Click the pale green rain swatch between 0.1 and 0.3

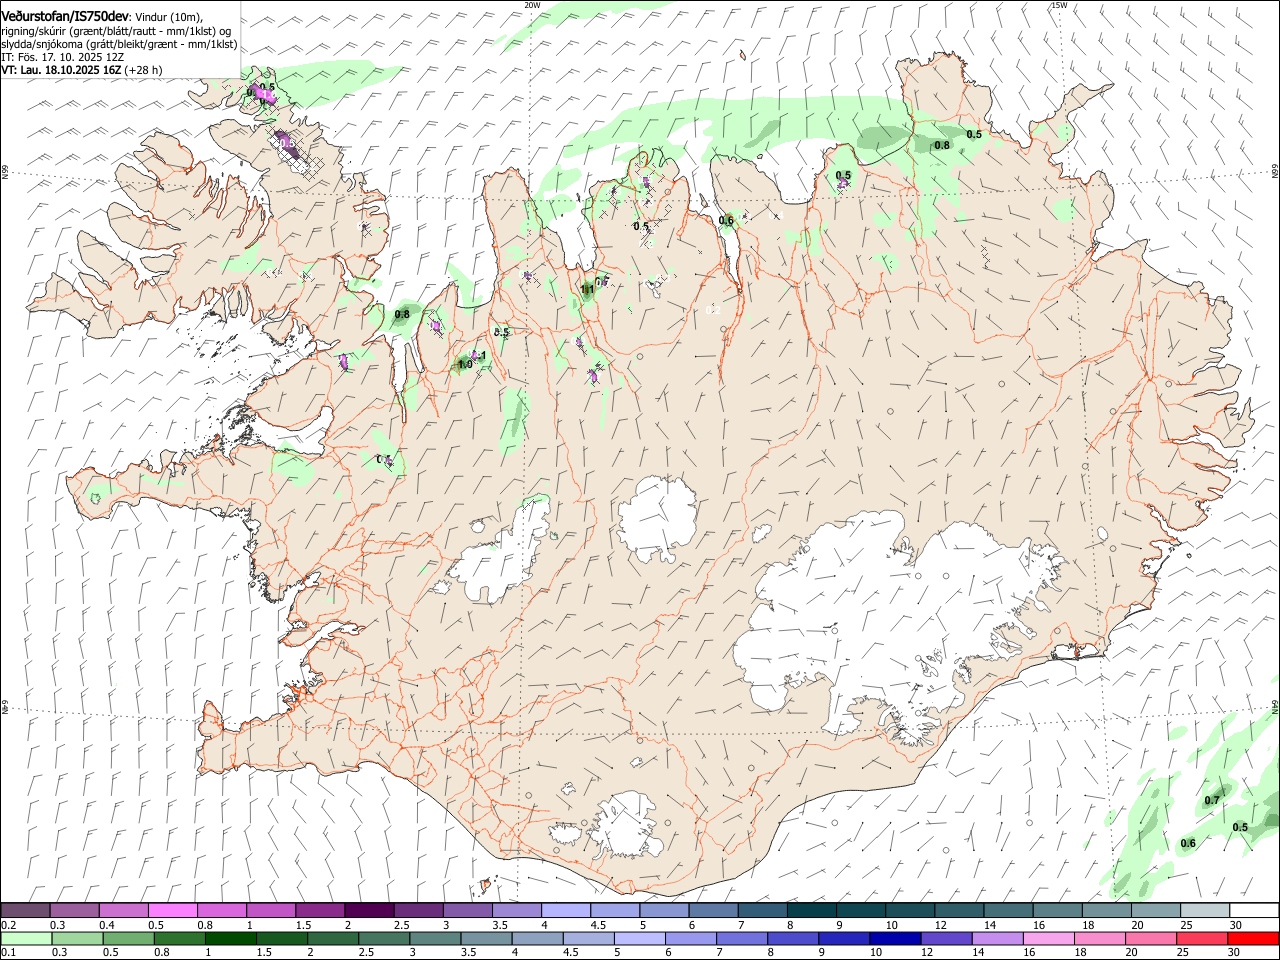point(26,938)
